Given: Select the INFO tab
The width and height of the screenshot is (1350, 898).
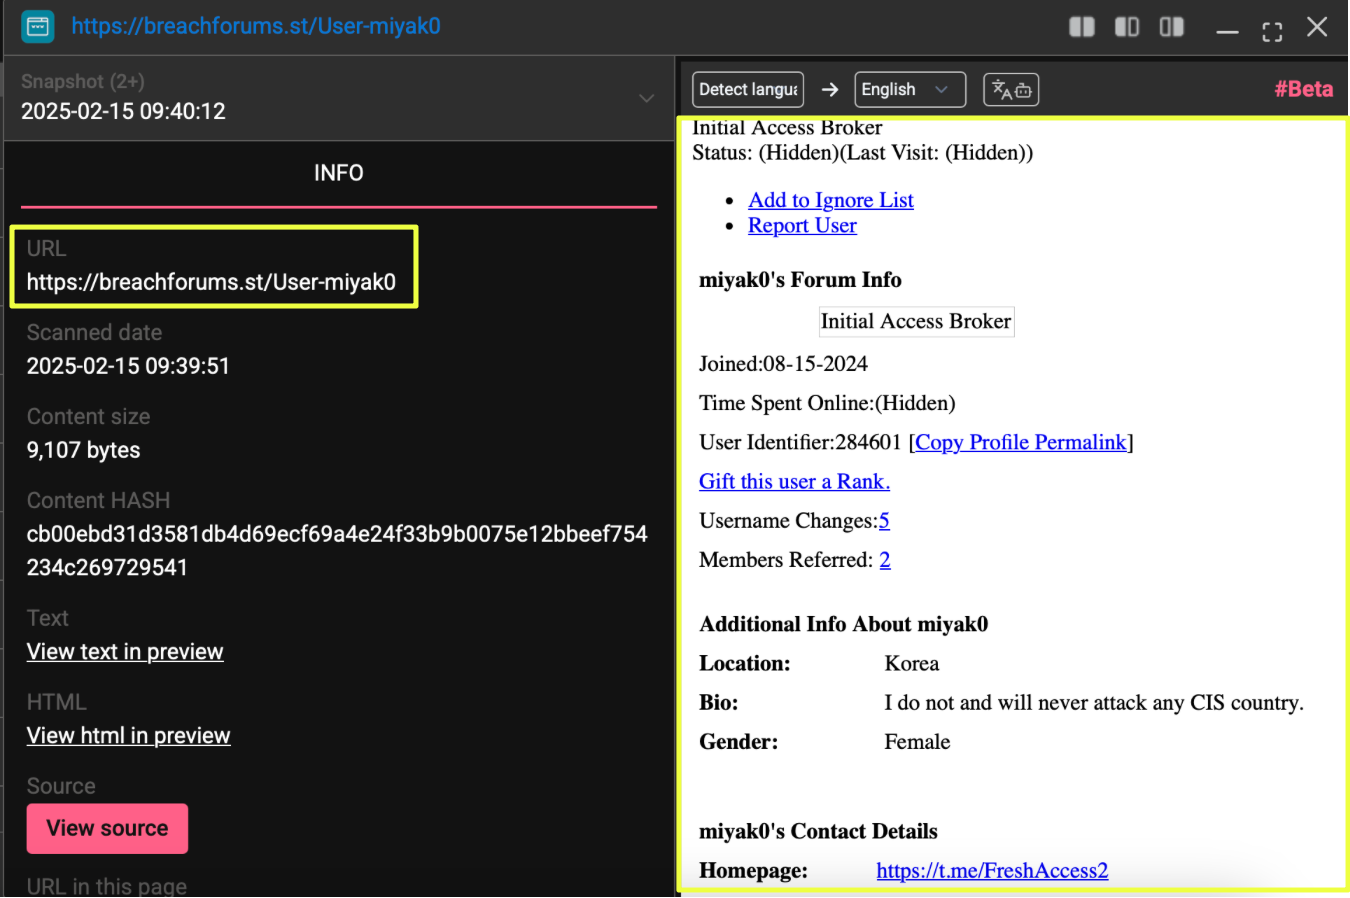Looking at the screenshot, I should coord(338,173).
